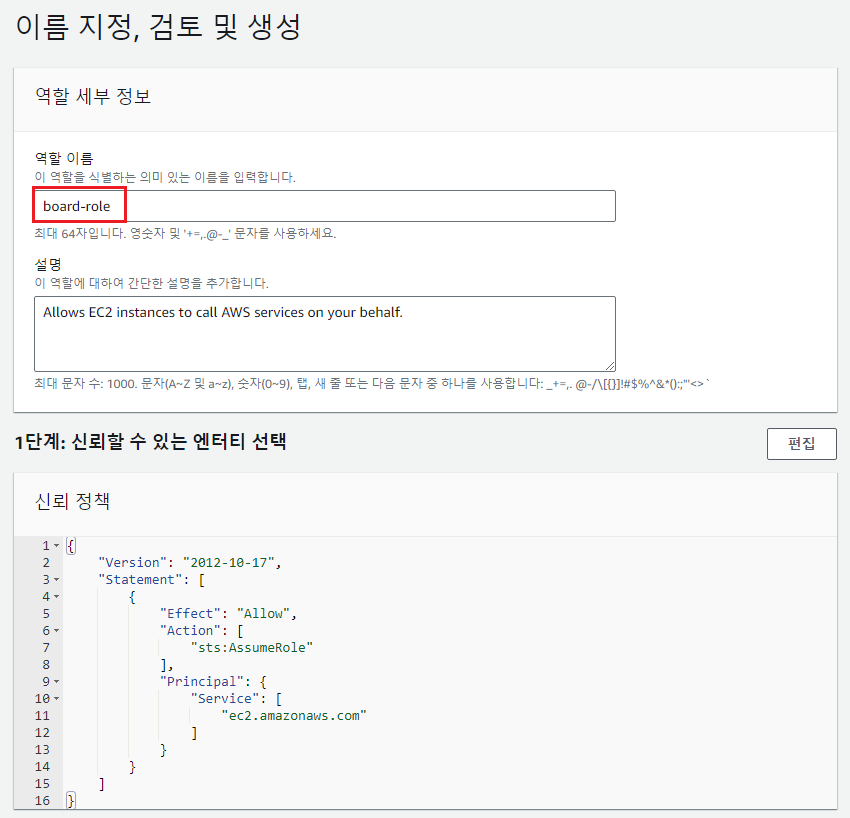
Task: Click the 역할 이름 field label
Action: pyautogui.click(x=64, y=158)
